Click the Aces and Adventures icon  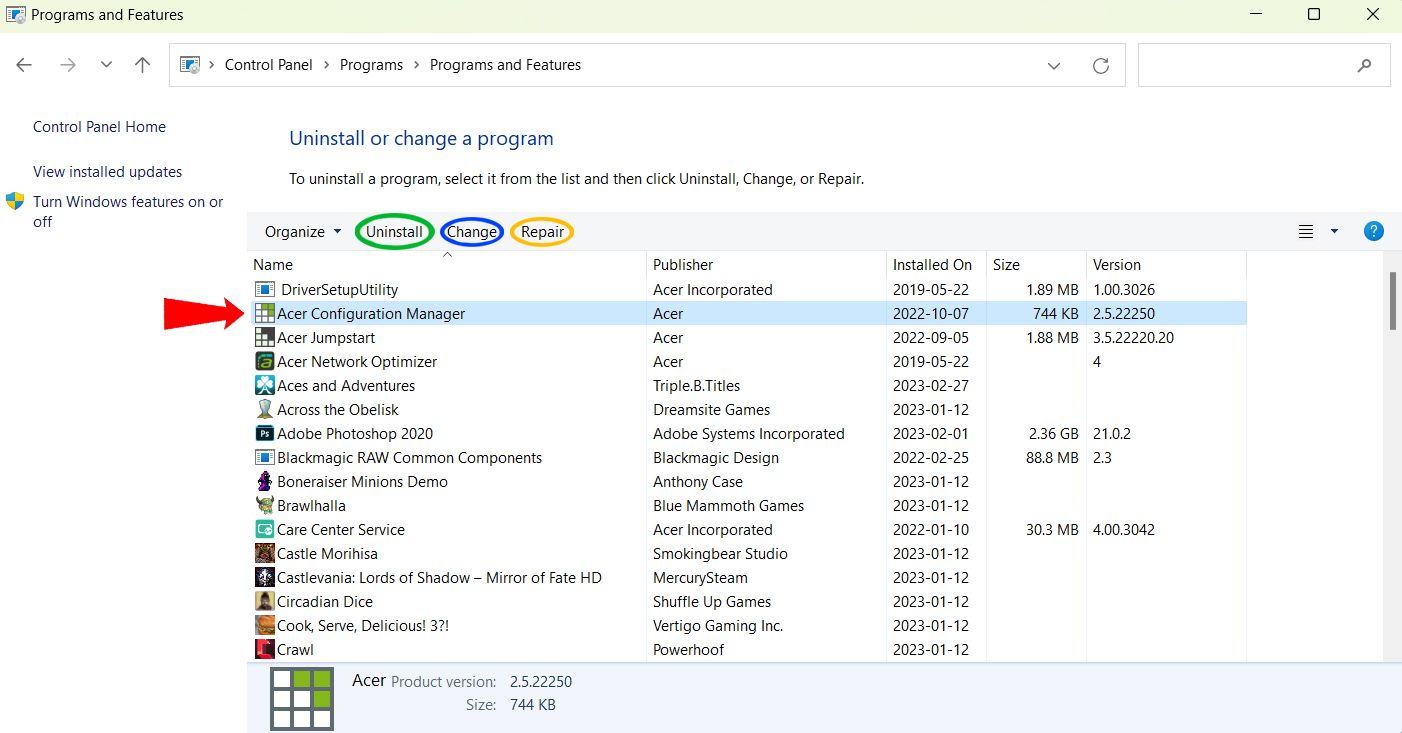point(265,386)
